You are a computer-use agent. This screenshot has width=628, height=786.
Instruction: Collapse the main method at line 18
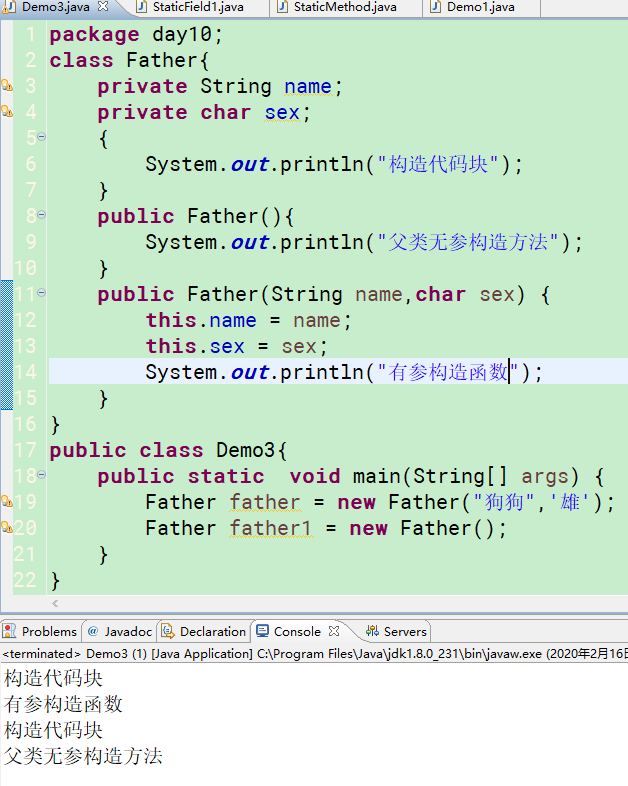42,475
